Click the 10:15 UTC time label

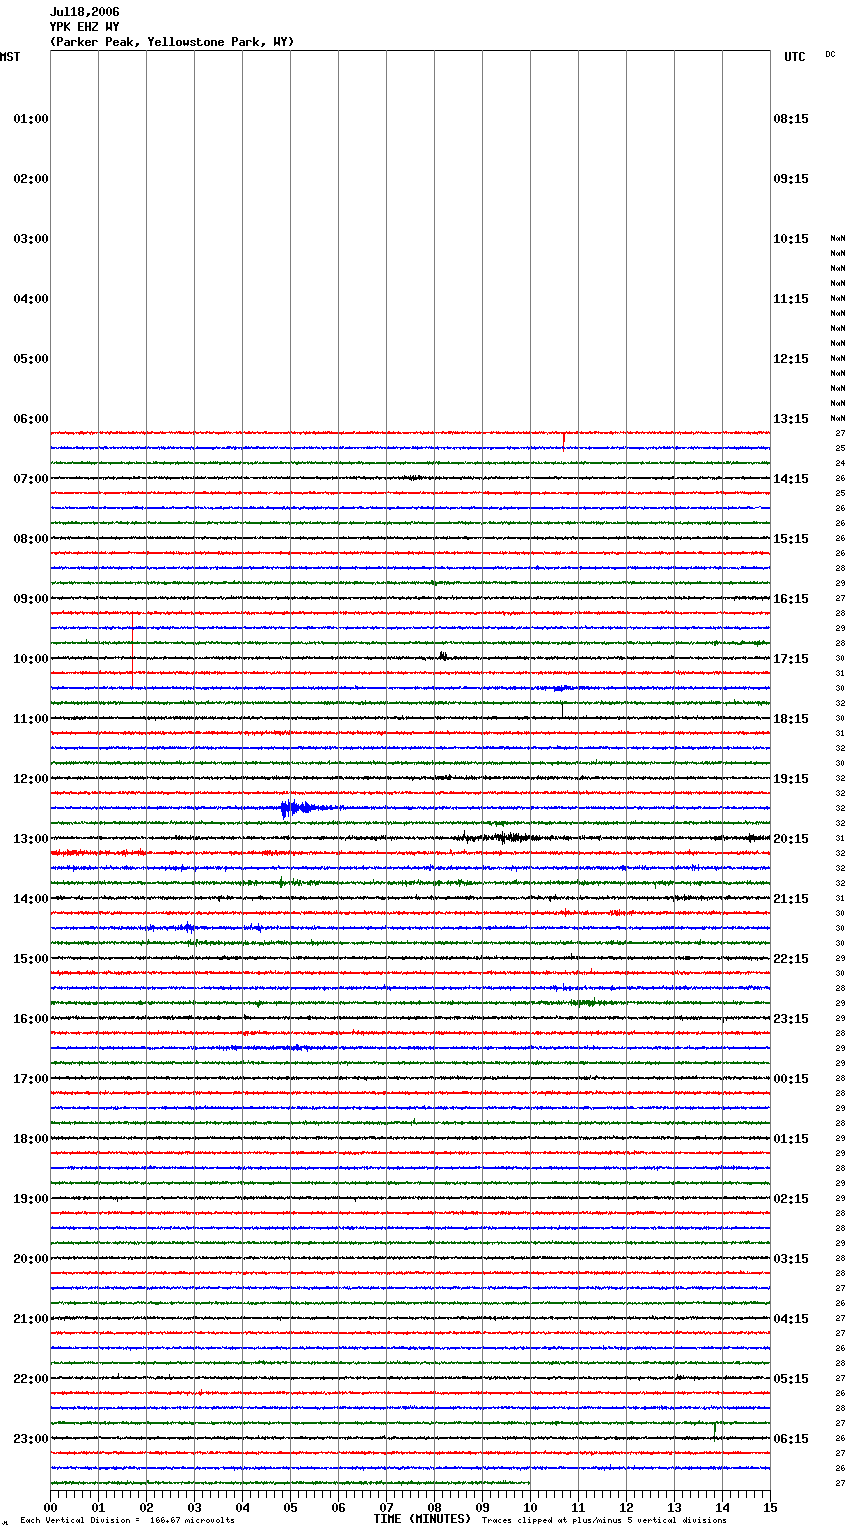[x=791, y=239]
